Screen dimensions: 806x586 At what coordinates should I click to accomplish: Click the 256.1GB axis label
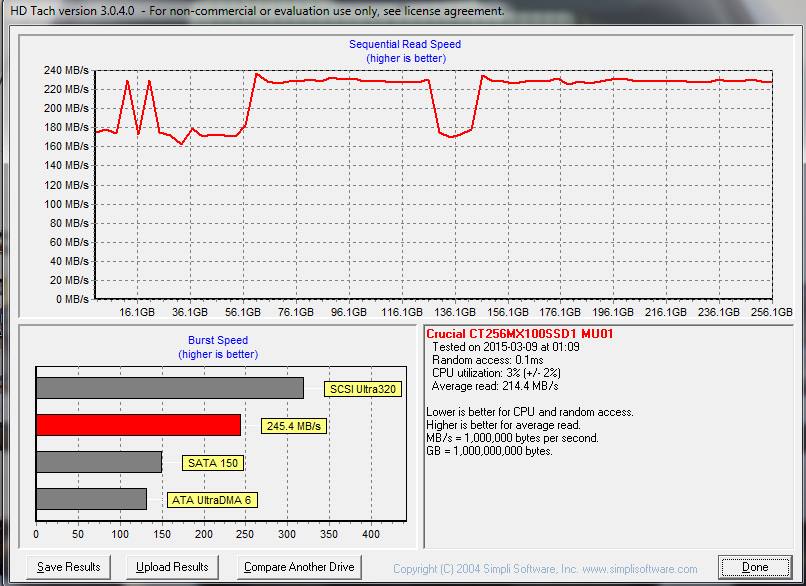pyautogui.click(x=772, y=312)
